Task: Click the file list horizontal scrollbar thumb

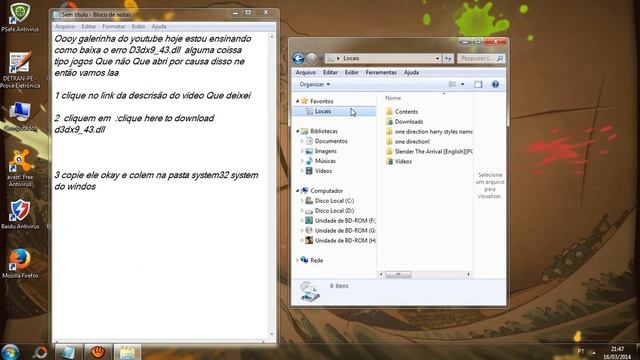Action: tap(398, 274)
